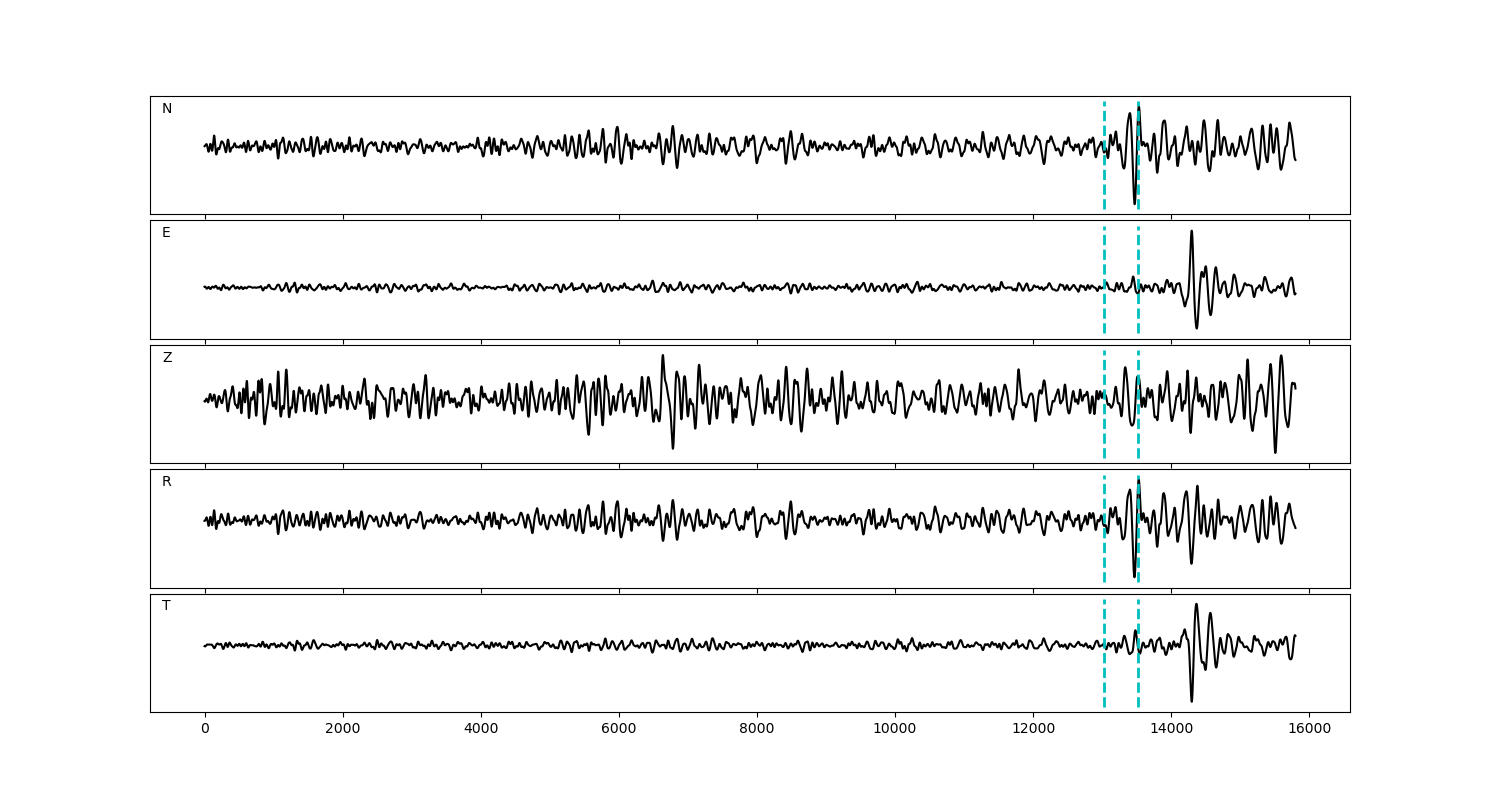Click the tallest peak in the E trace
The image size is (1500, 800).
1191,231
